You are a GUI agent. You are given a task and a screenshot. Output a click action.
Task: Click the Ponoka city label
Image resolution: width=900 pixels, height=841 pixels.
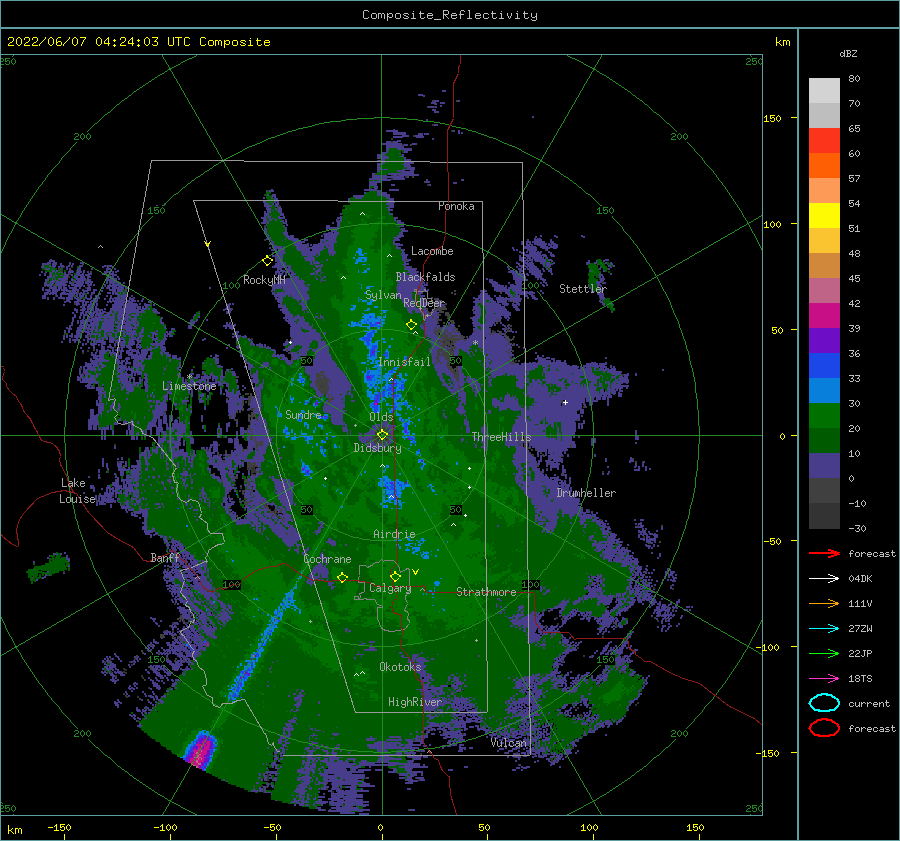click(x=456, y=206)
